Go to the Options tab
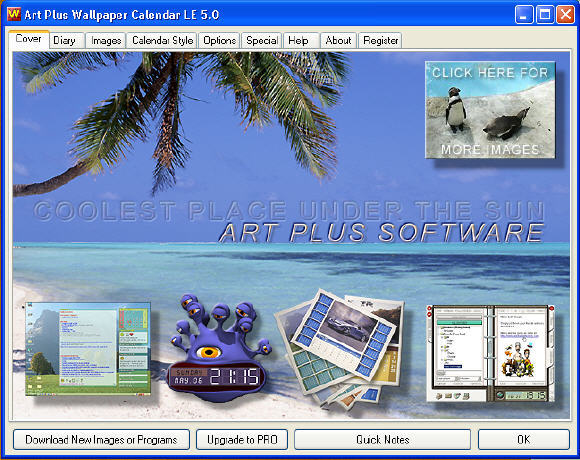580x460 pixels. [x=219, y=40]
